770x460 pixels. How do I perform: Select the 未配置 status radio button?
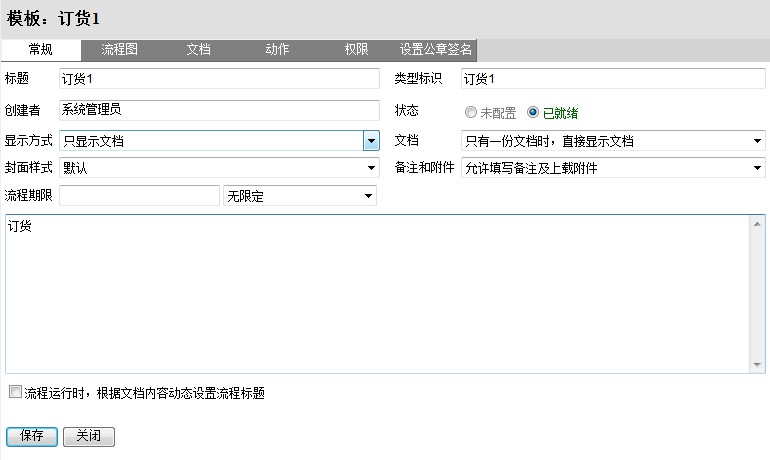tap(471, 113)
